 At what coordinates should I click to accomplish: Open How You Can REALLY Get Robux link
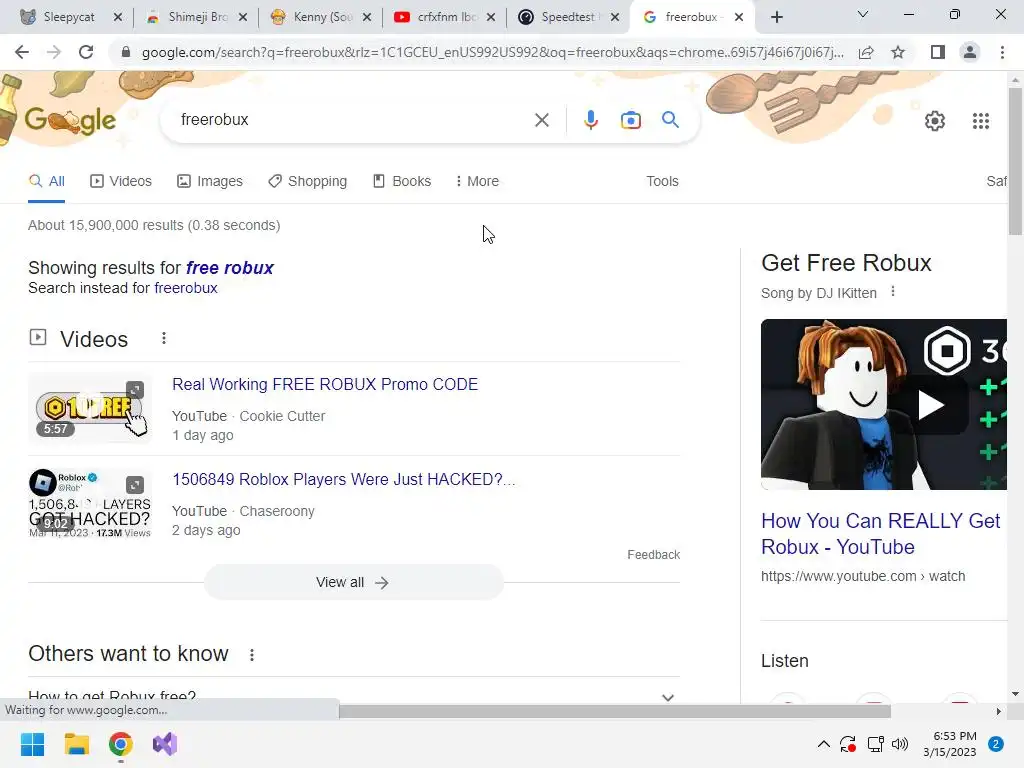(880, 534)
